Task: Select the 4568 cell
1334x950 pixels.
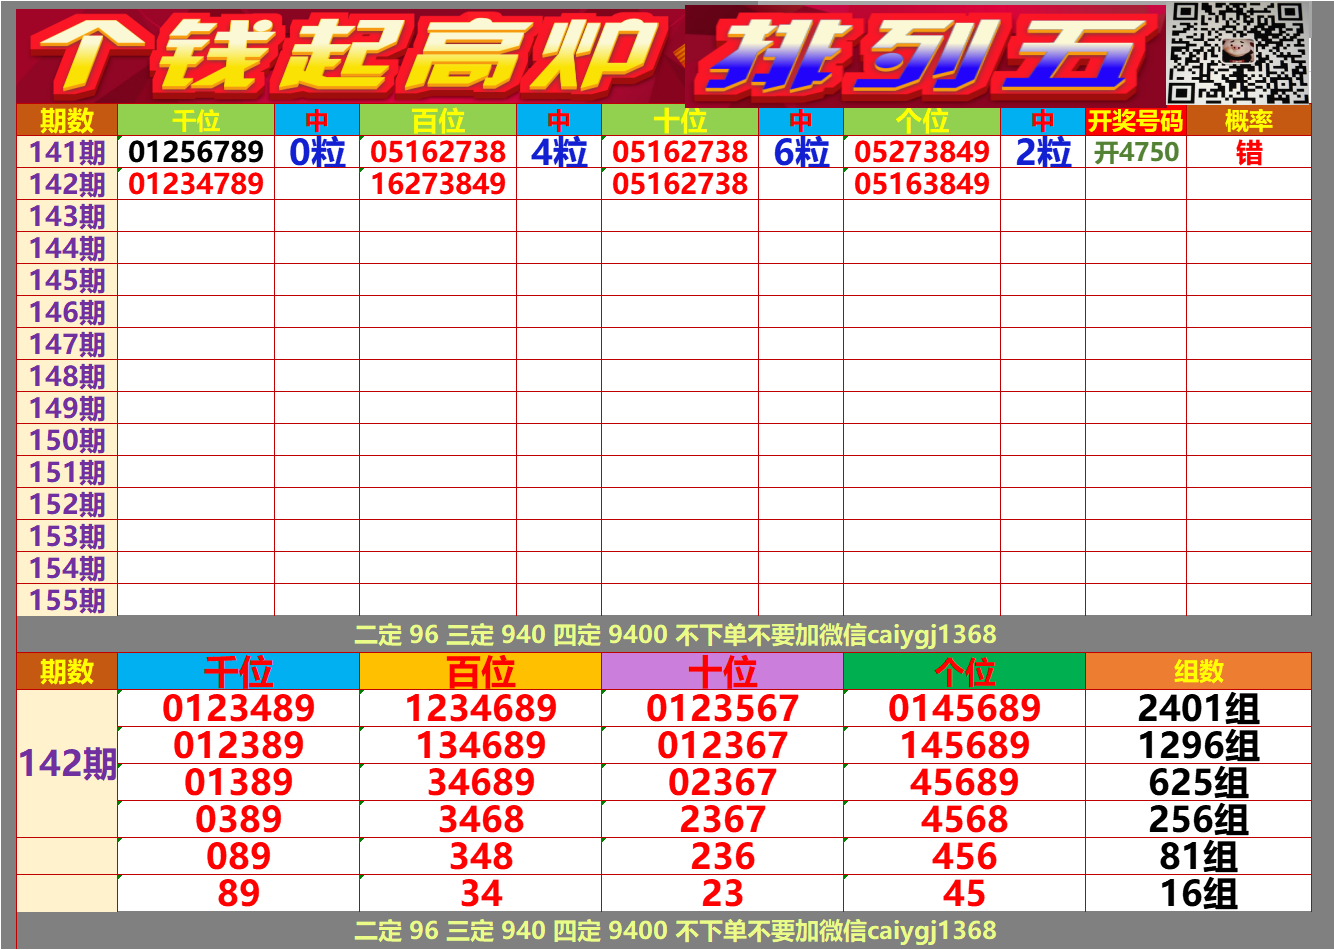Action: click(x=964, y=820)
